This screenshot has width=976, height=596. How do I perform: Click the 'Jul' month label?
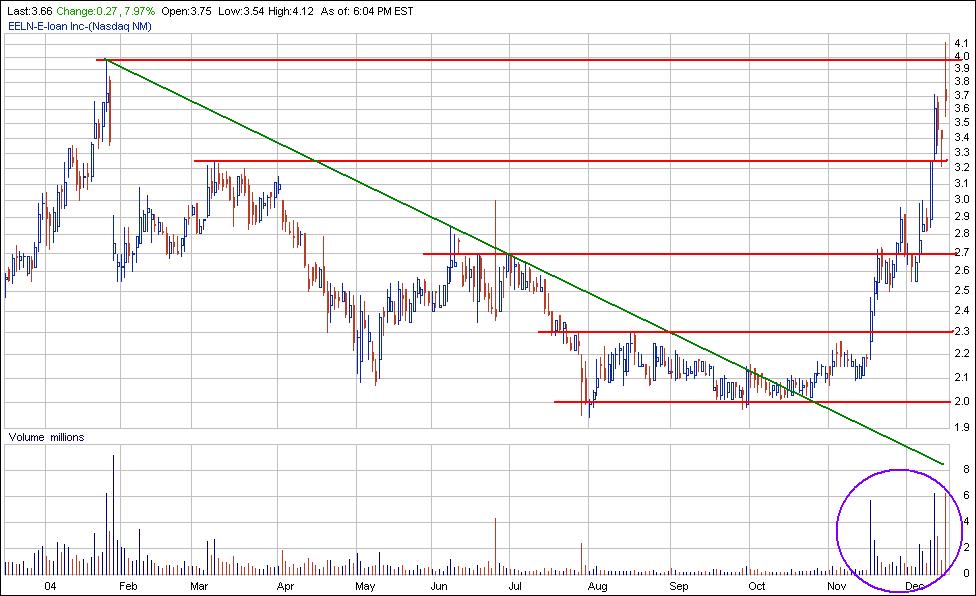(515, 586)
